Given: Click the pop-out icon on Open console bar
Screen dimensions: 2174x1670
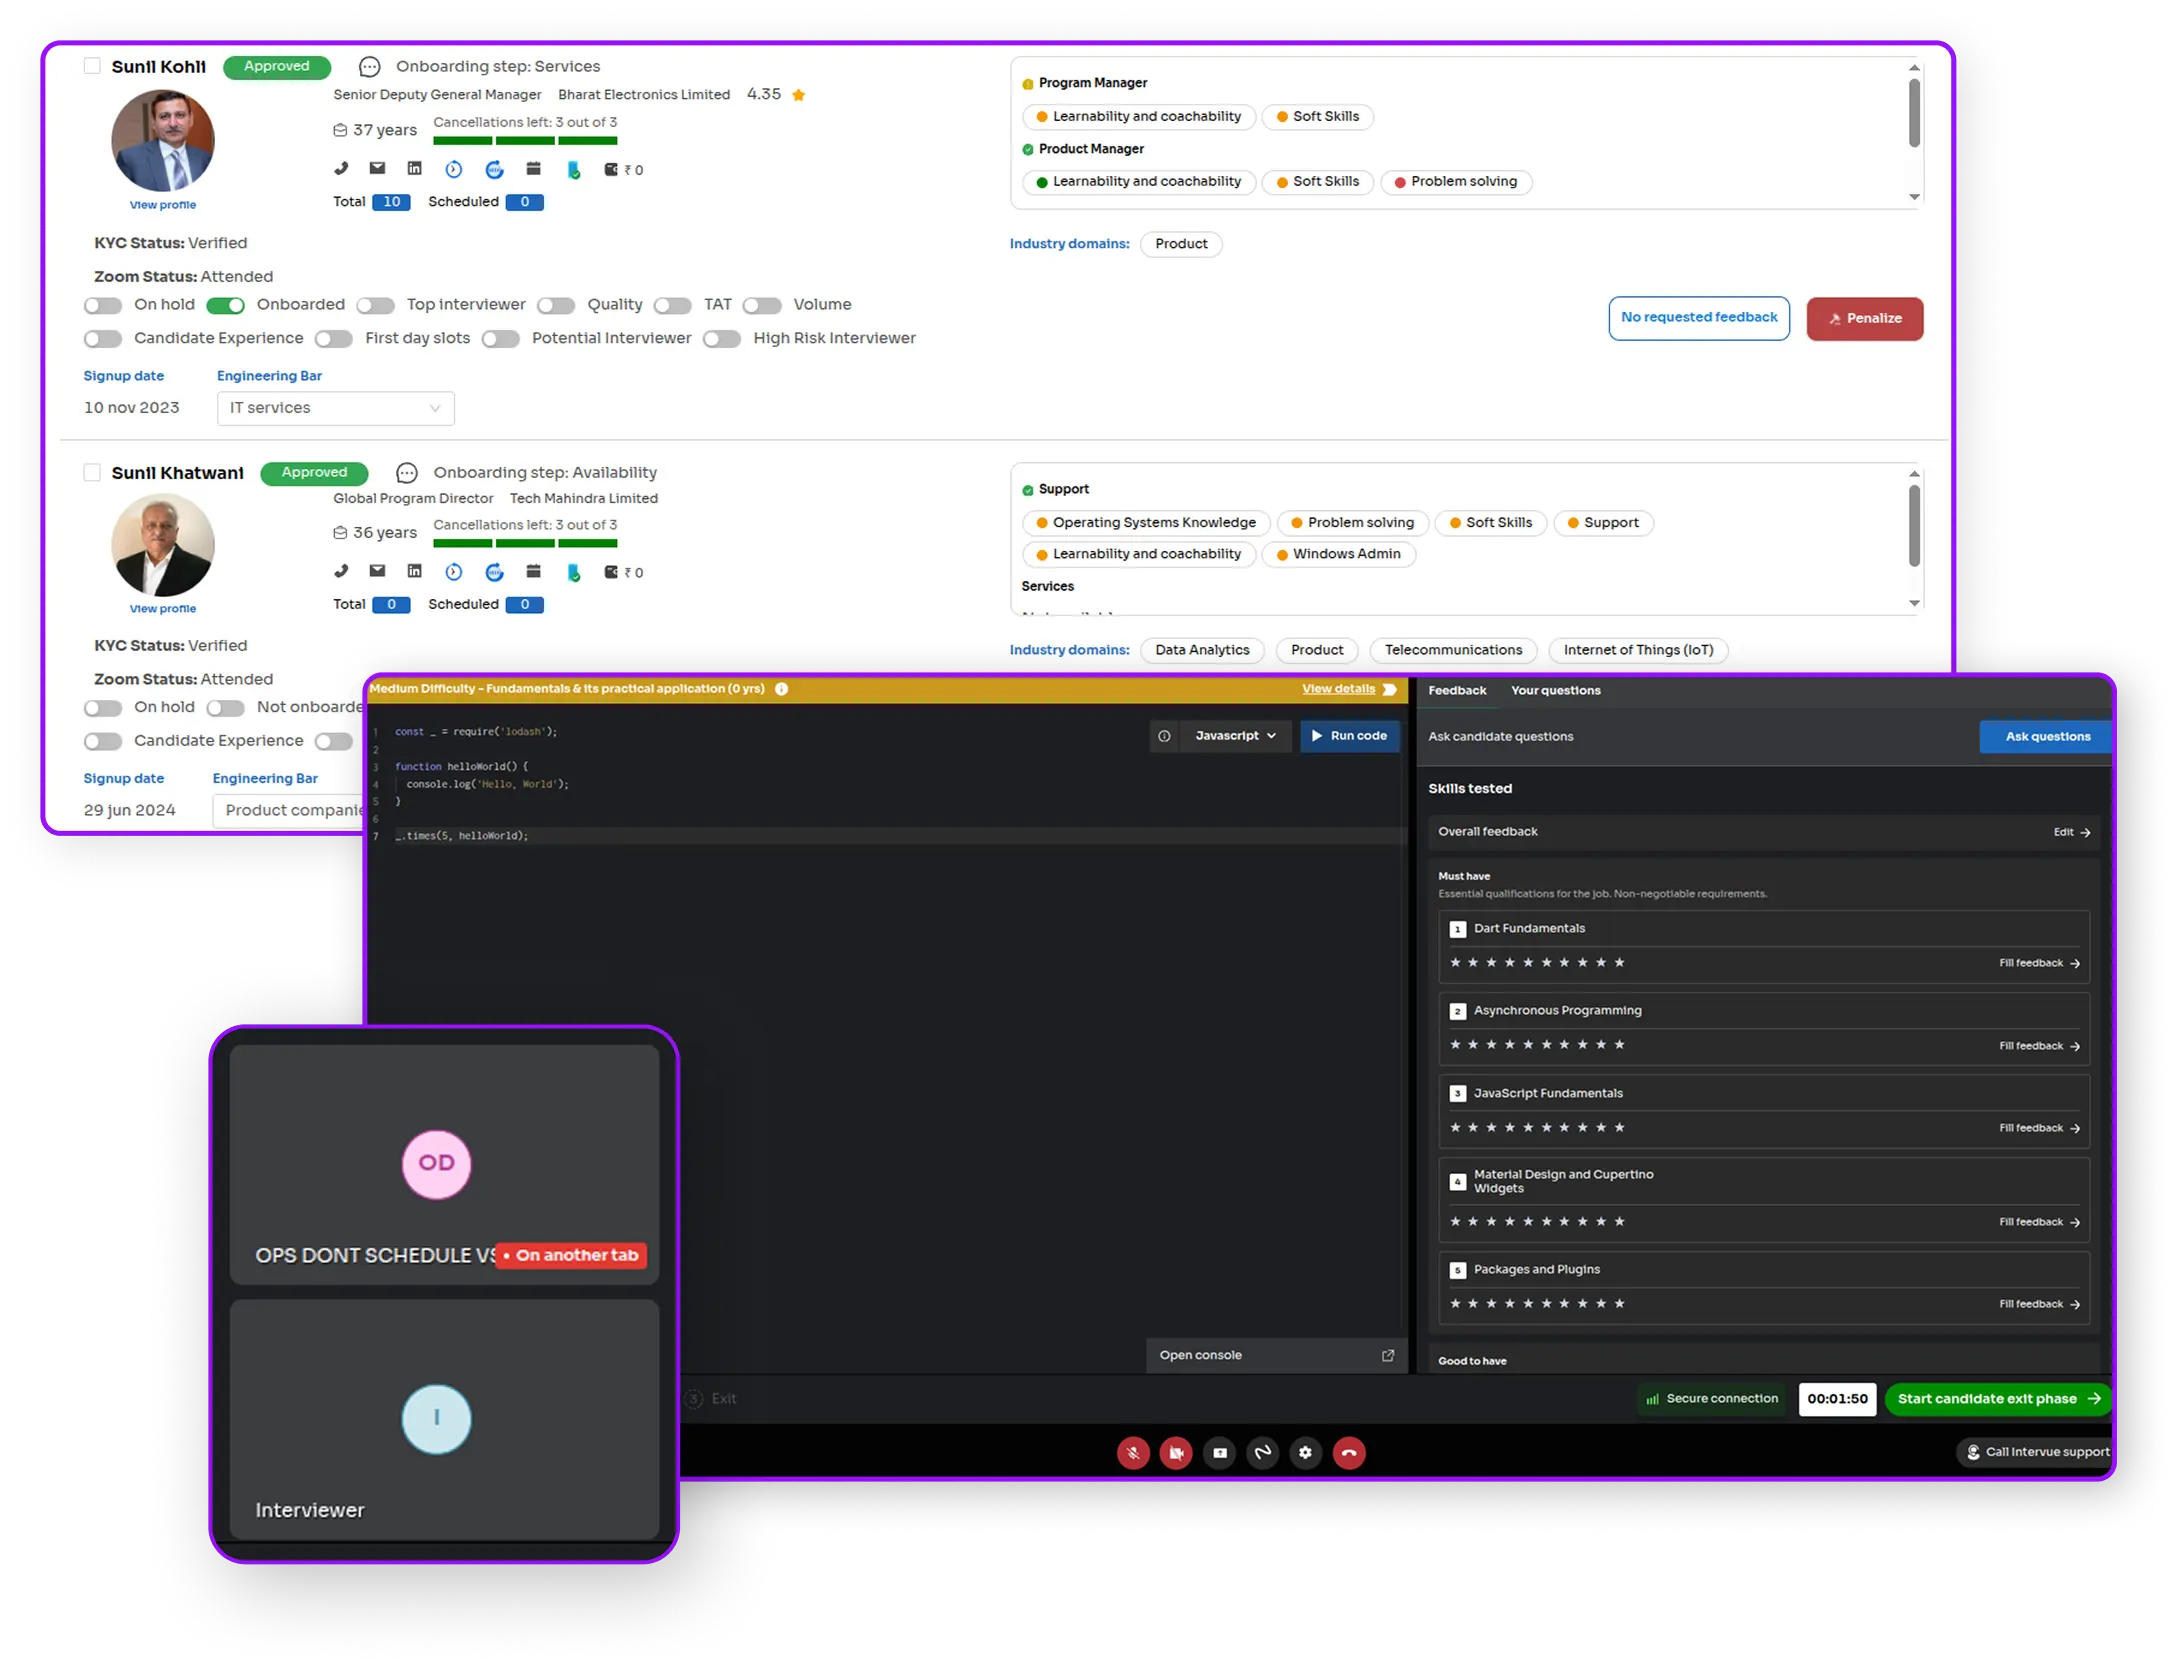Looking at the screenshot, I should (x=1387, y=1356).
